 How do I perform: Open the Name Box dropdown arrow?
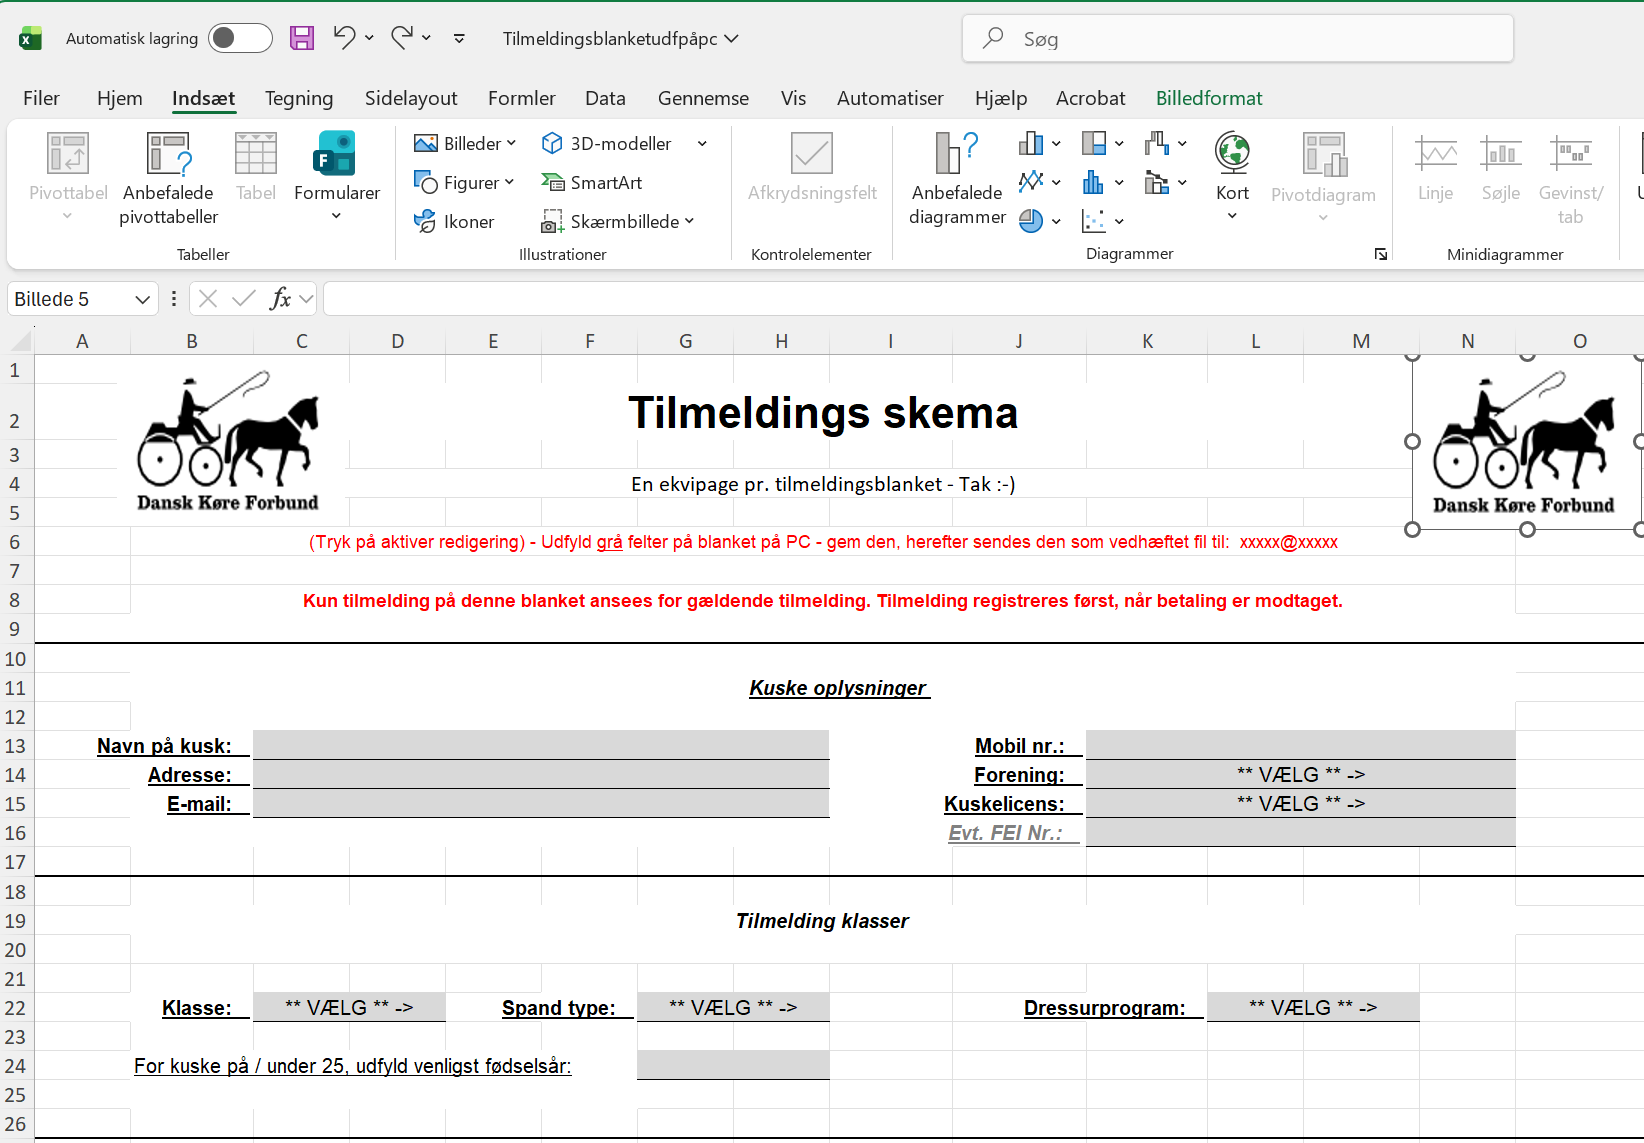tap(142, 299)
